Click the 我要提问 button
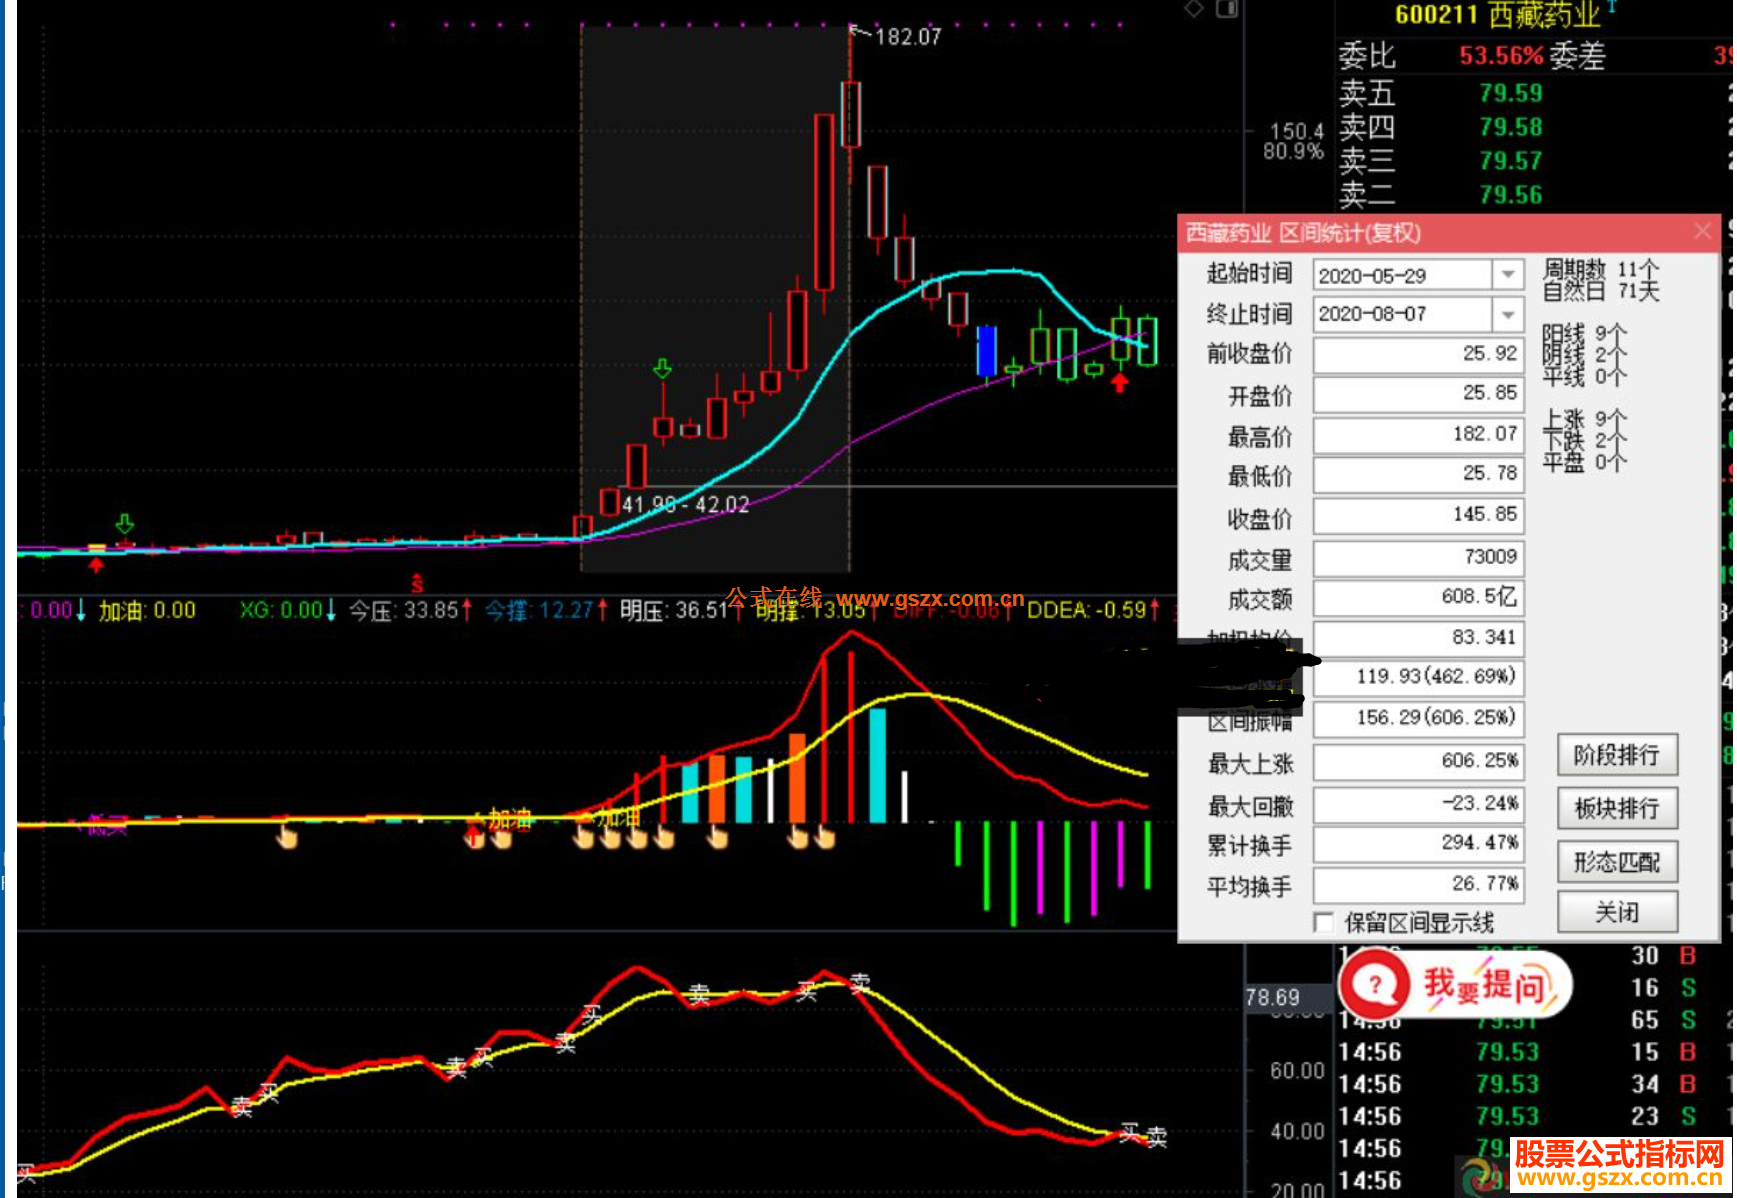 point(1455,985)
